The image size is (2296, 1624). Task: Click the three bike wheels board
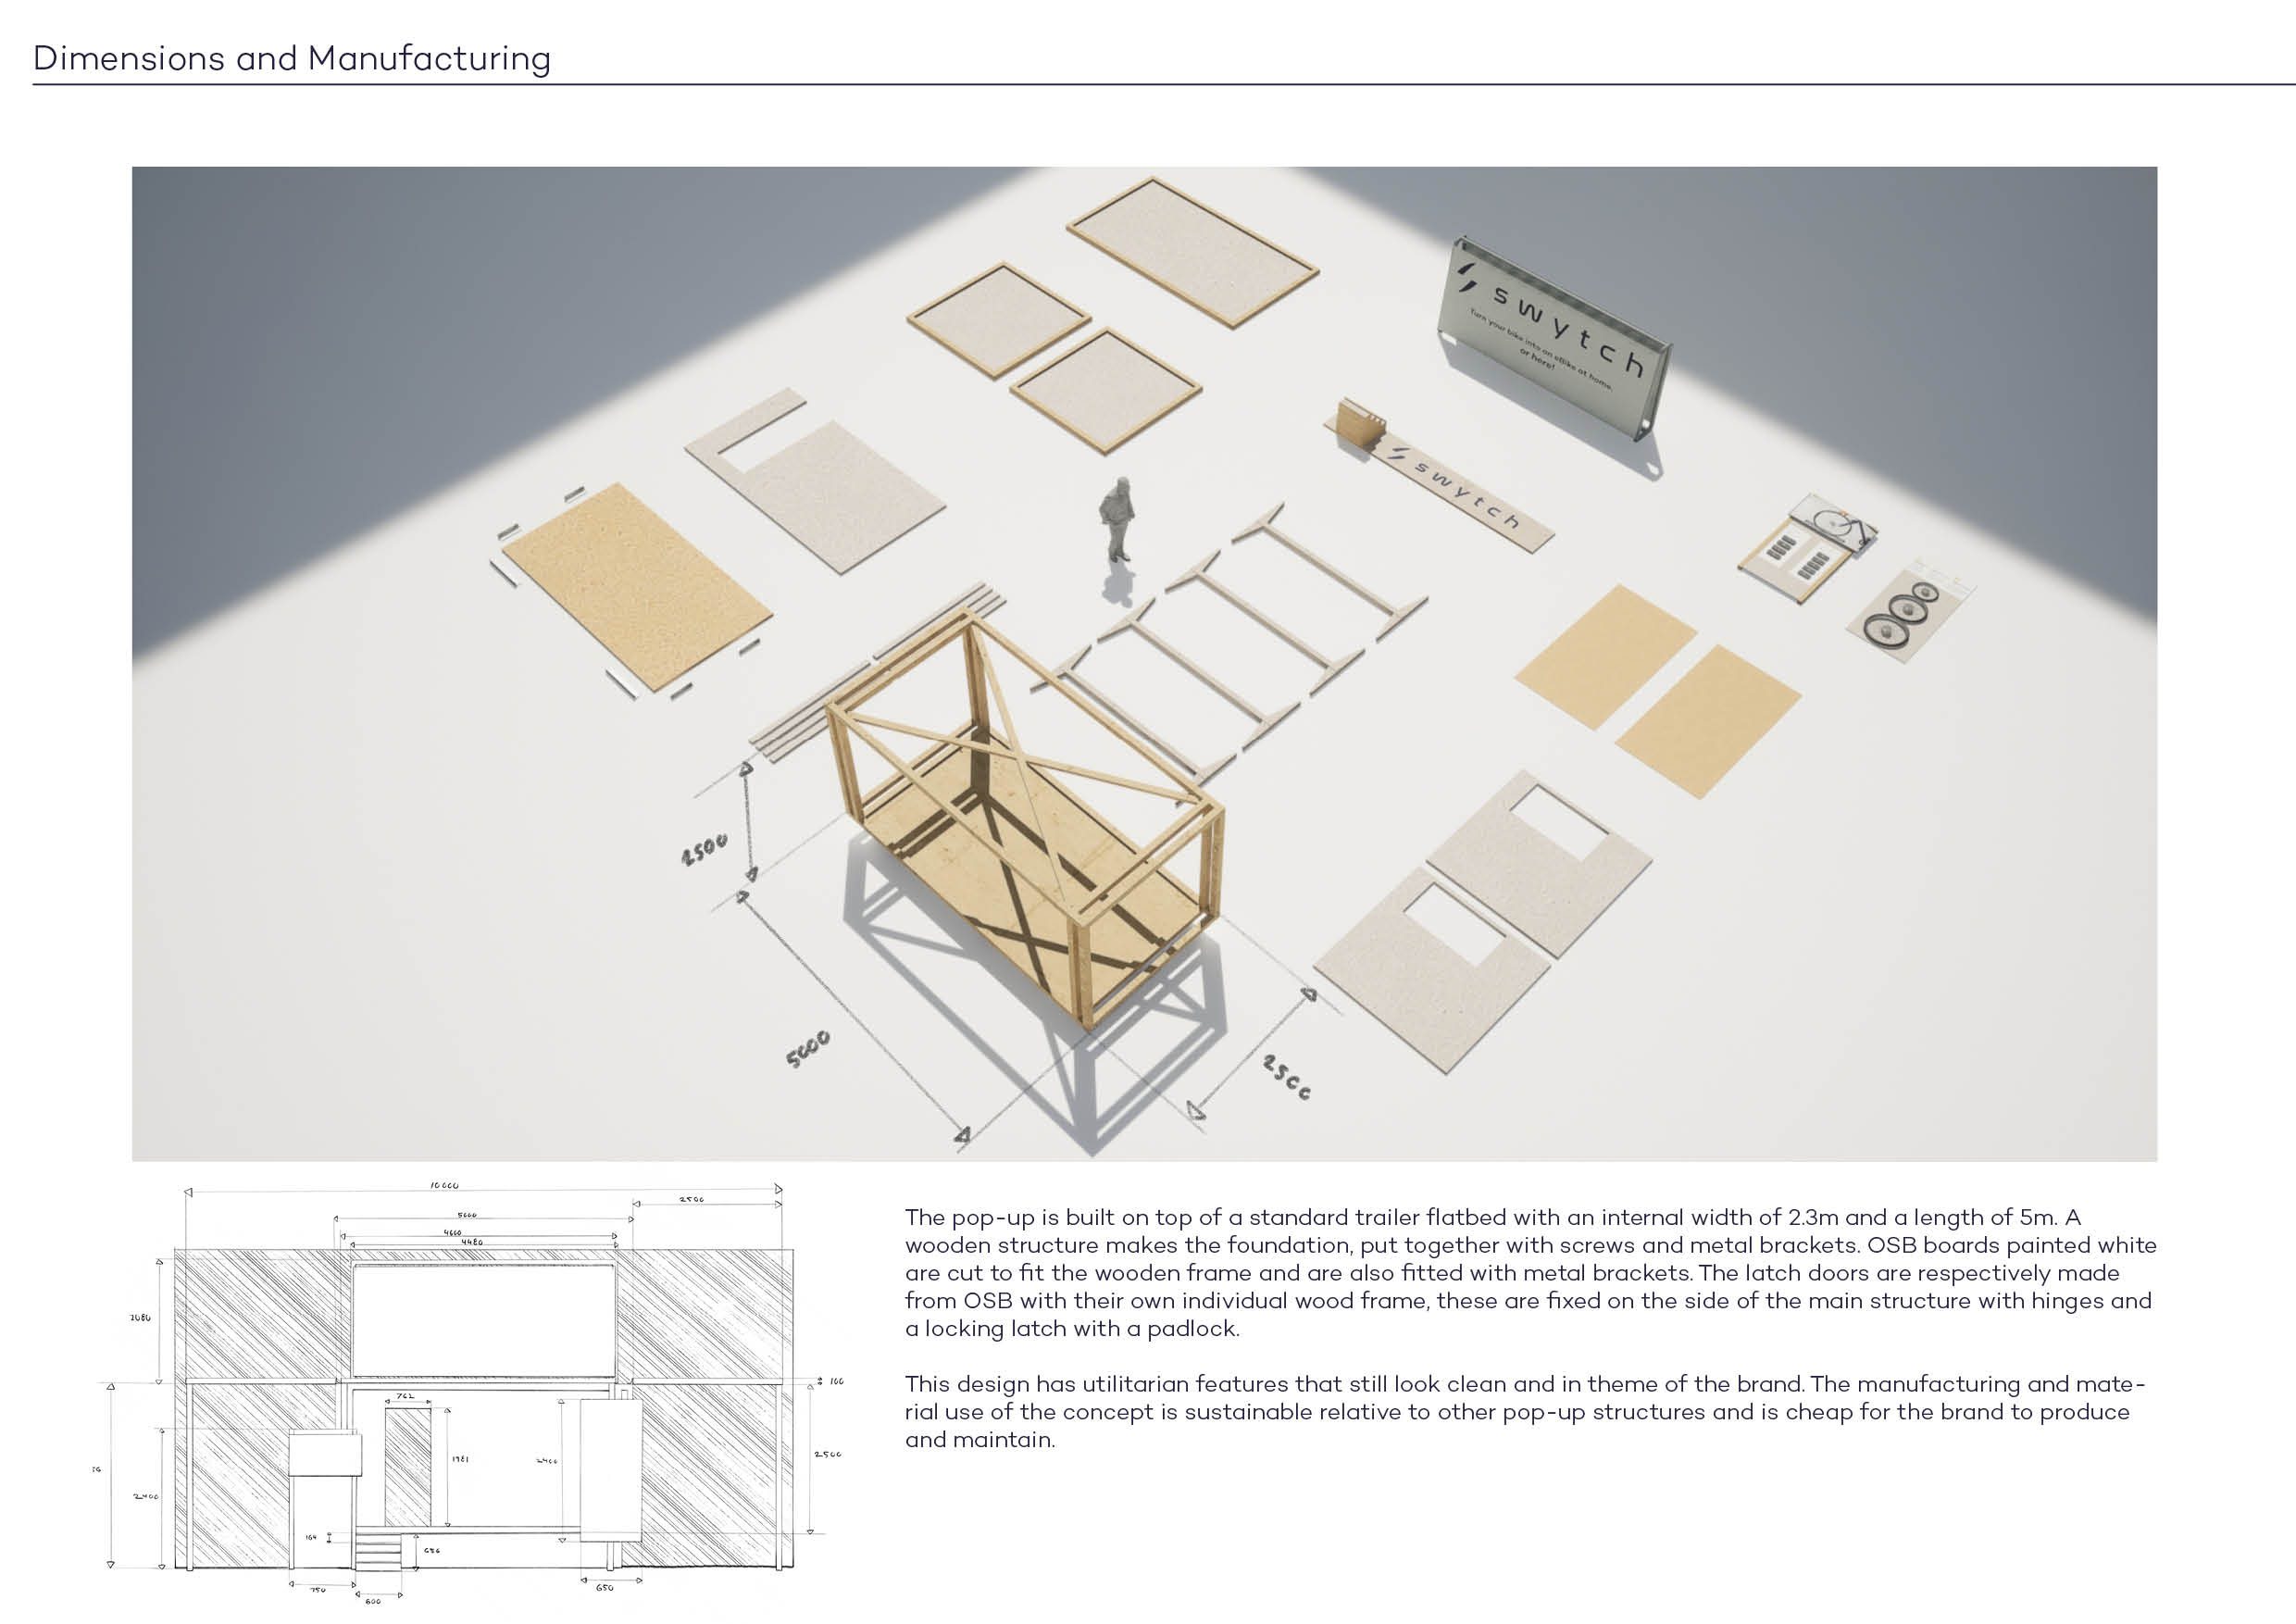1908,610
